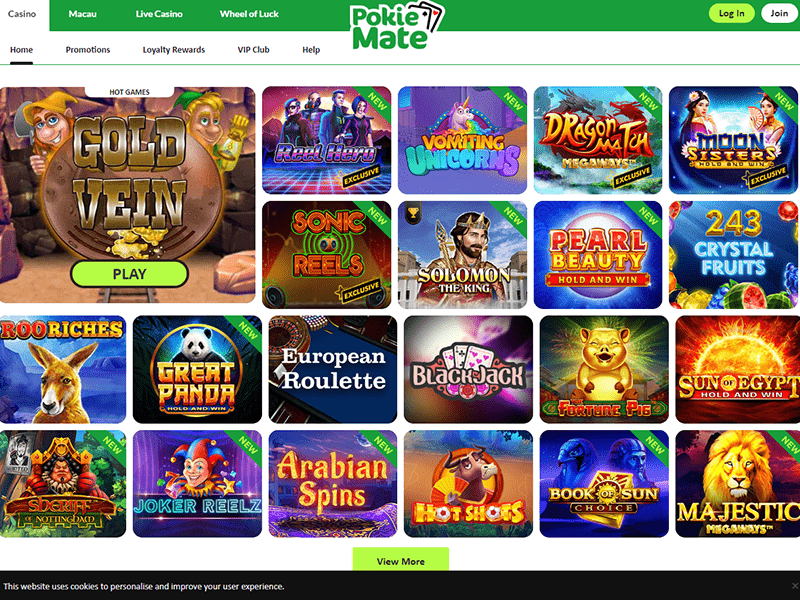Log in to your account
Viewport: 800px width, 600px height.
731,13
